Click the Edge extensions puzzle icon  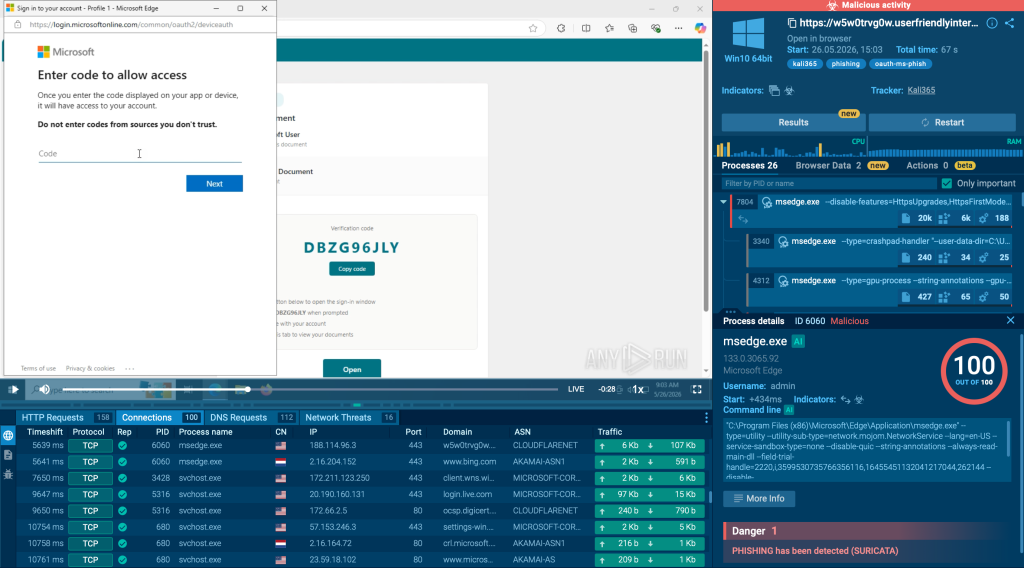coord(561,28)
